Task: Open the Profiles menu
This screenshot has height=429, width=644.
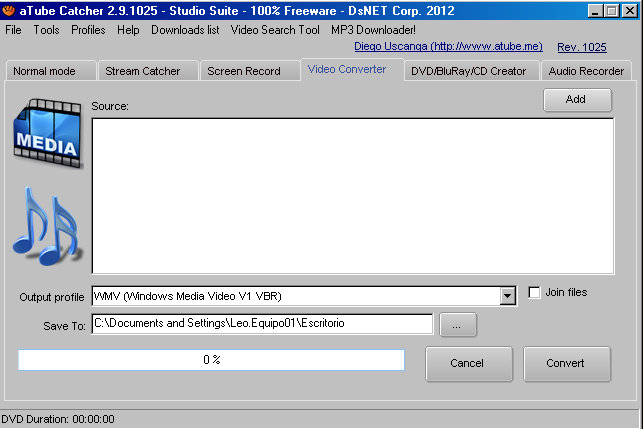Action: point(88,30)
